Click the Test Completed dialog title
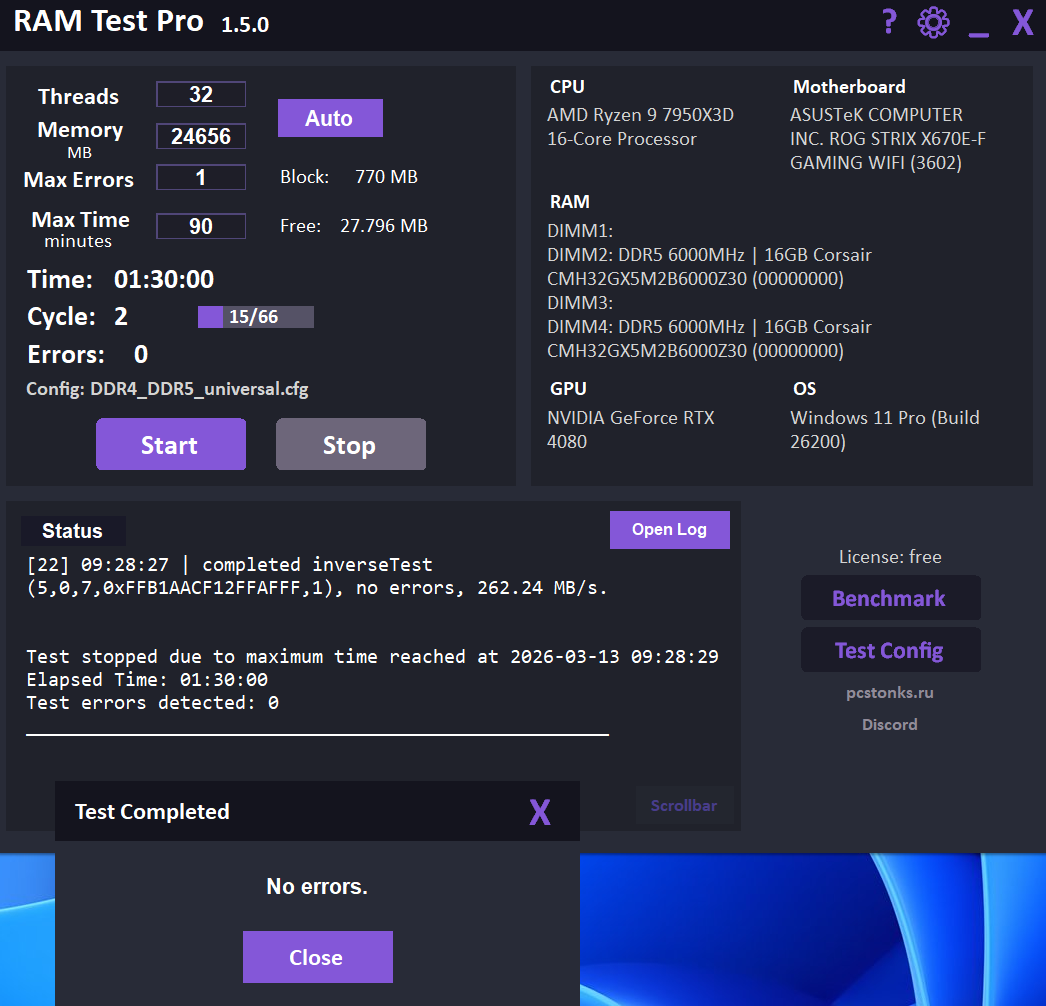 152,812
